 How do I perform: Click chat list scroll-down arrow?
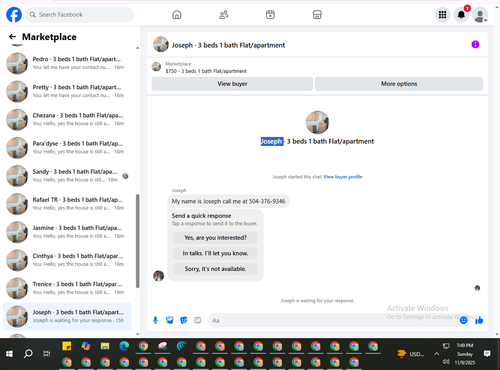138,334
